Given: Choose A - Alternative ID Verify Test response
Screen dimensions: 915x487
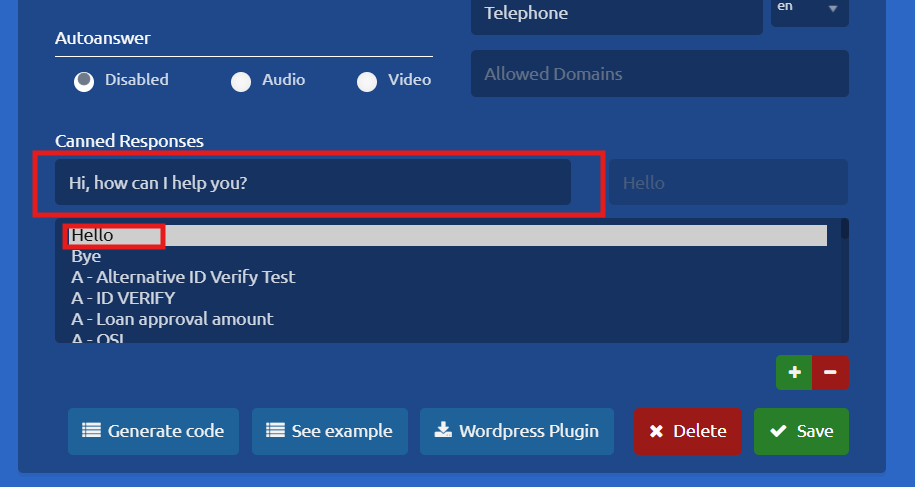Looking at the screenshot, I should (183, 277).
